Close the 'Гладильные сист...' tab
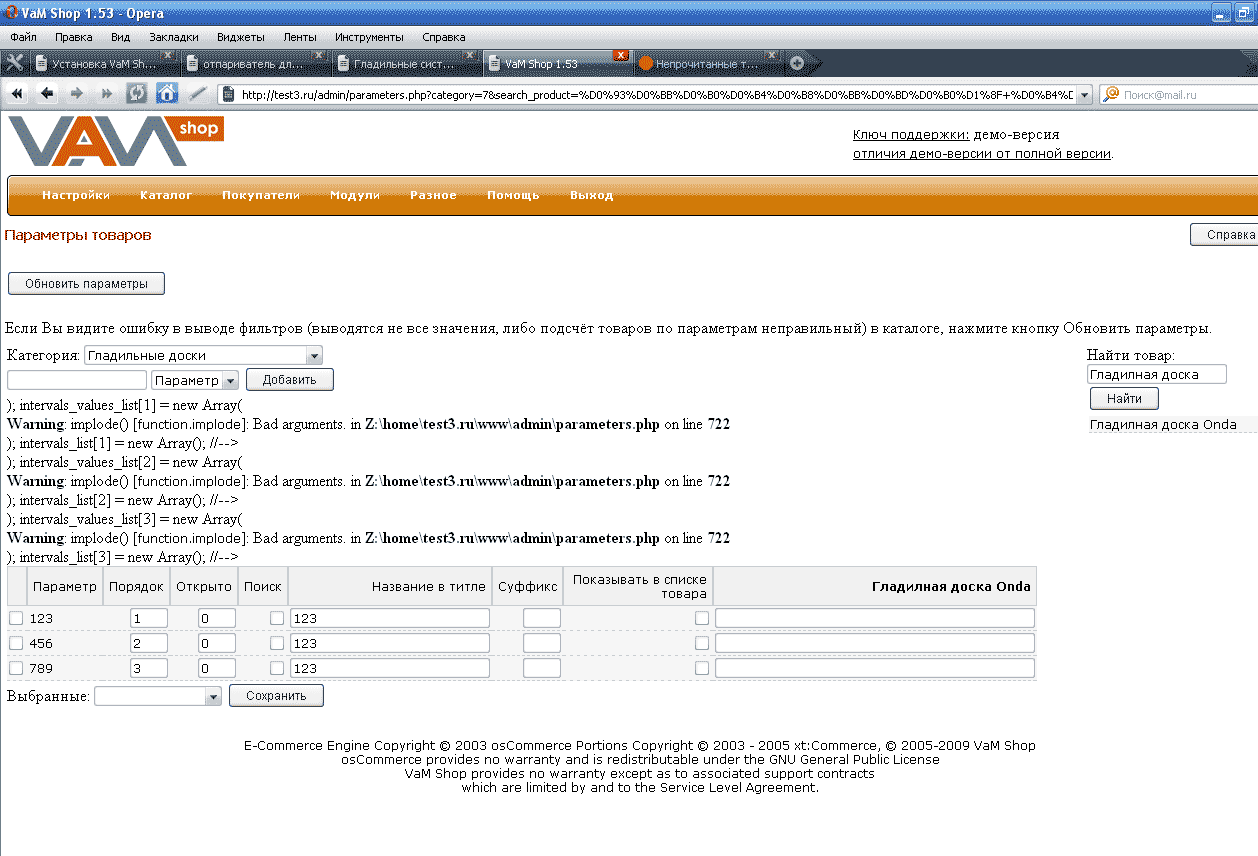This screenshot has width=1258, height=856. (x=470, y=55)
